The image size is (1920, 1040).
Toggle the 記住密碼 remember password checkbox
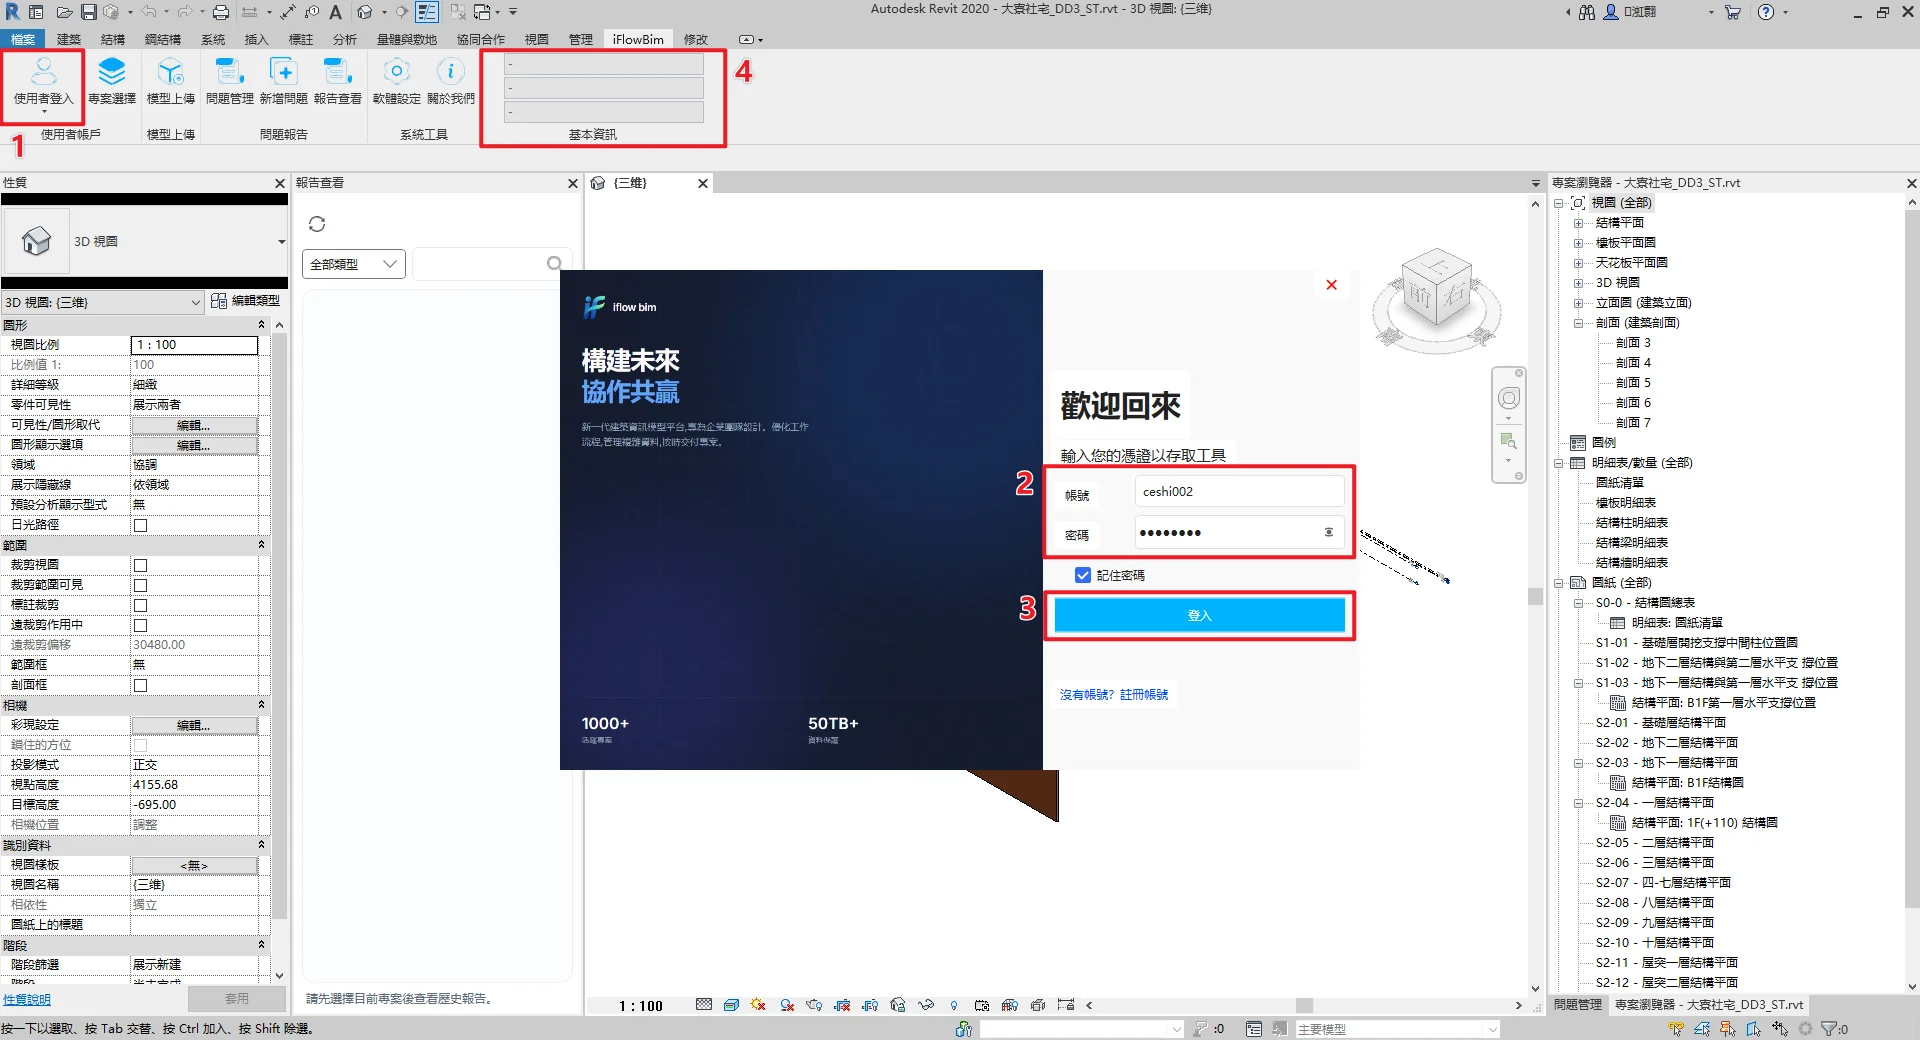(x=1082, y=575)
